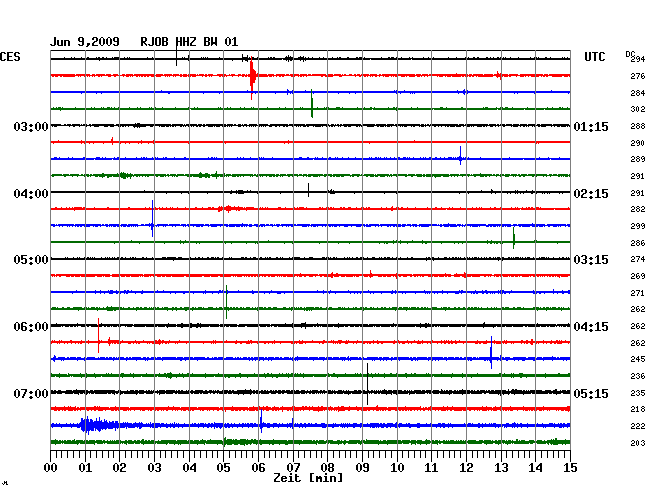Screen dimensions: 650x494
Task: Select the UTC time label '03:15'
Action: (x=591, y=260)
